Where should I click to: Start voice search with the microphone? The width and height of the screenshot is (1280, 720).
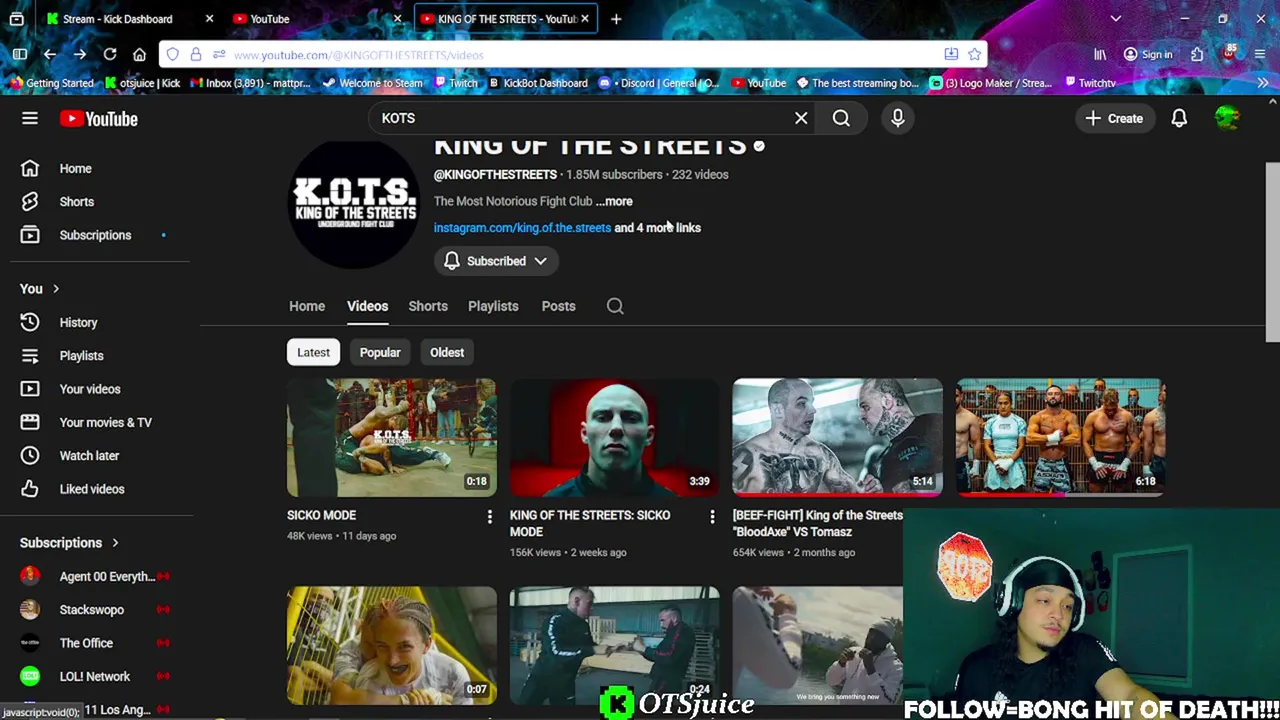tap(897, 118)
